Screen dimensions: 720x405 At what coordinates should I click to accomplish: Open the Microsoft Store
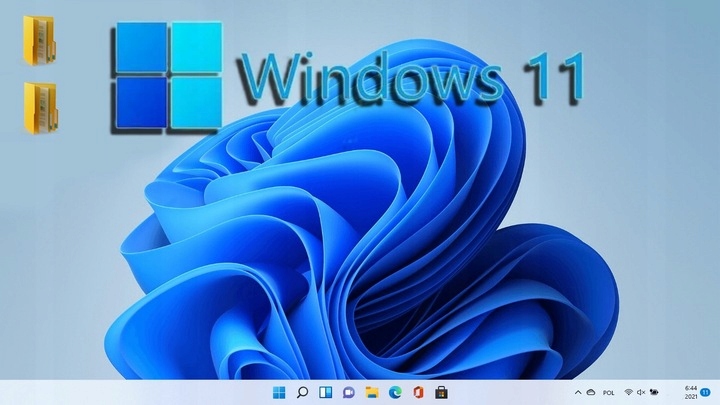coord(441,393)
